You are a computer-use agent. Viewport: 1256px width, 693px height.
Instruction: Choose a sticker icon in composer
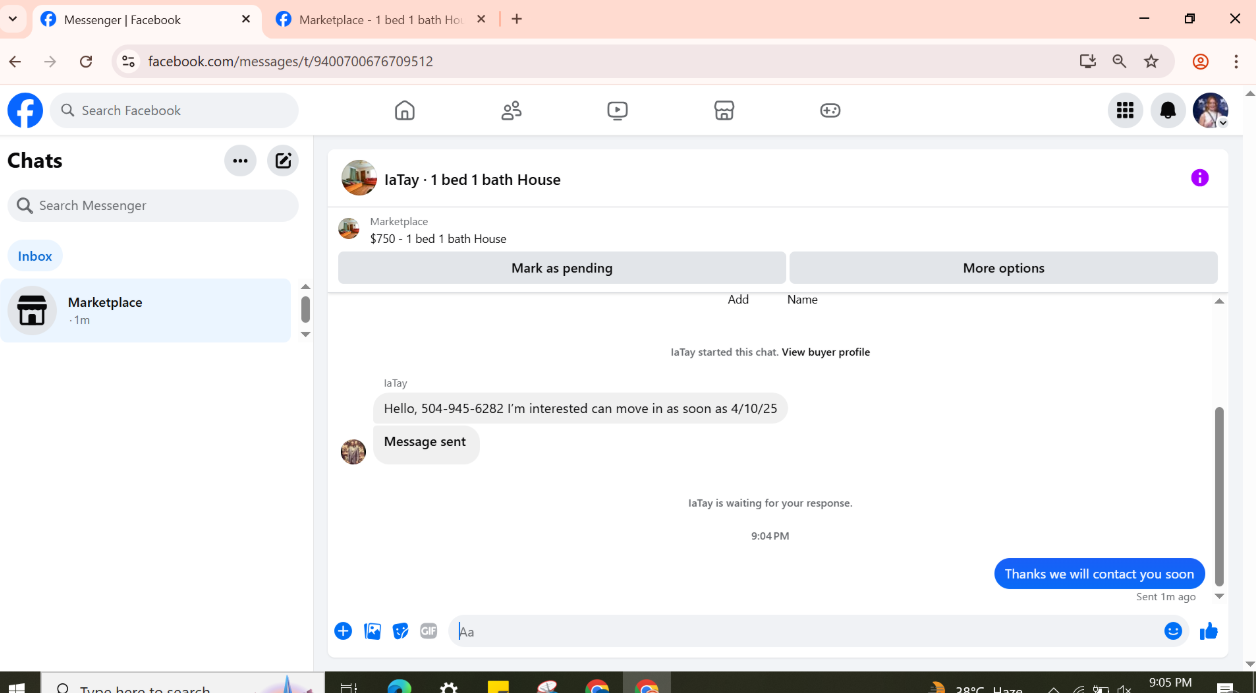click(x=401, y=631)
